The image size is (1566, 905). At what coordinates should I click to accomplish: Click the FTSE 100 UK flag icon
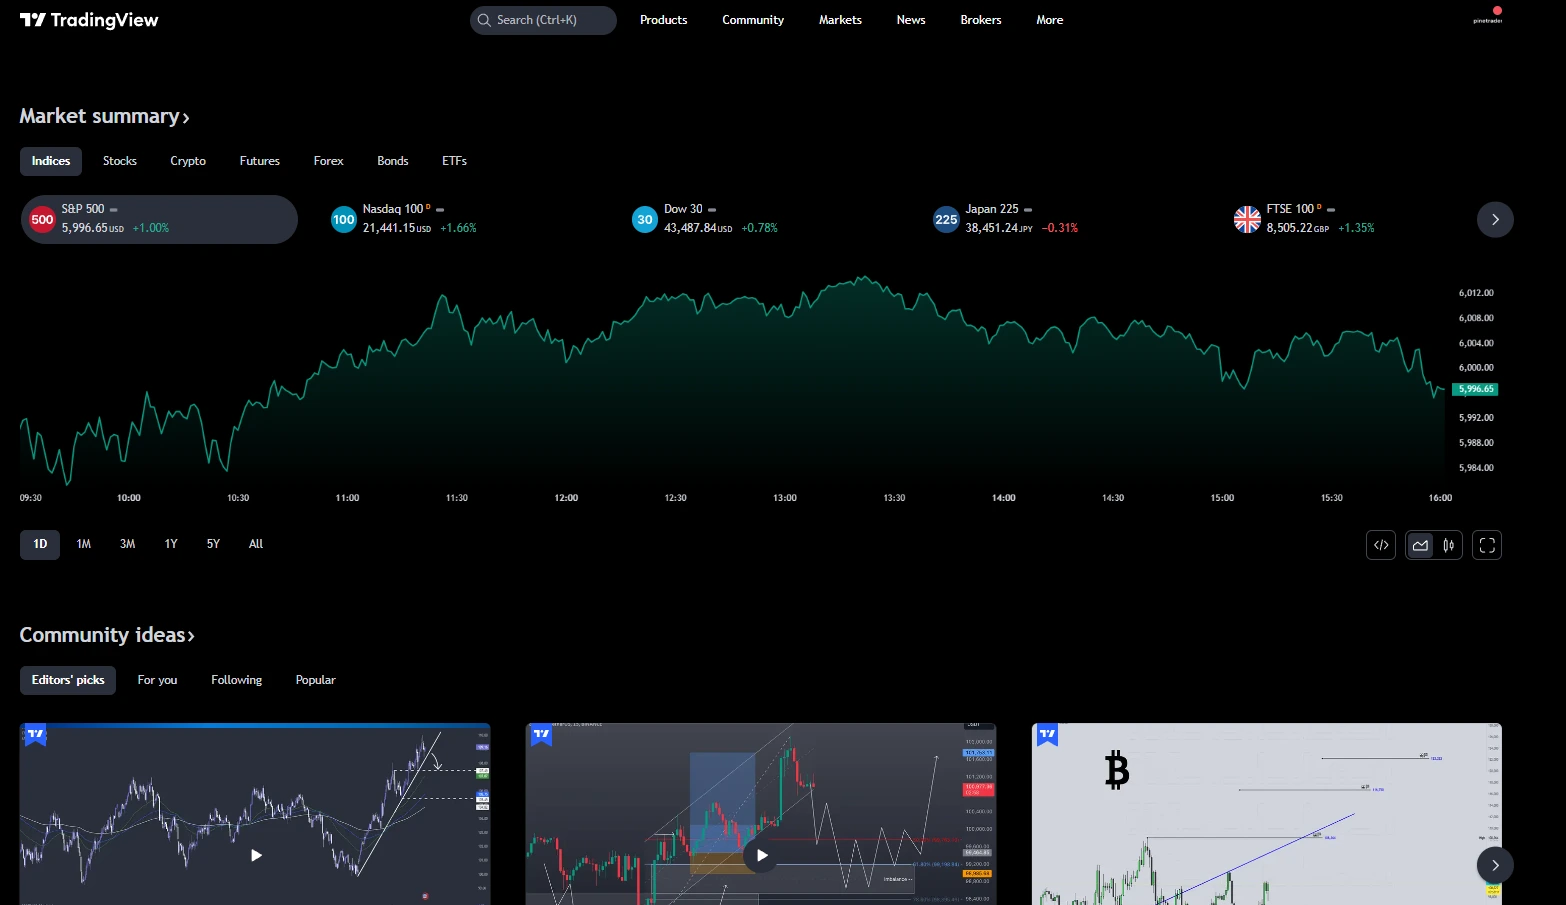[1247, 220]
